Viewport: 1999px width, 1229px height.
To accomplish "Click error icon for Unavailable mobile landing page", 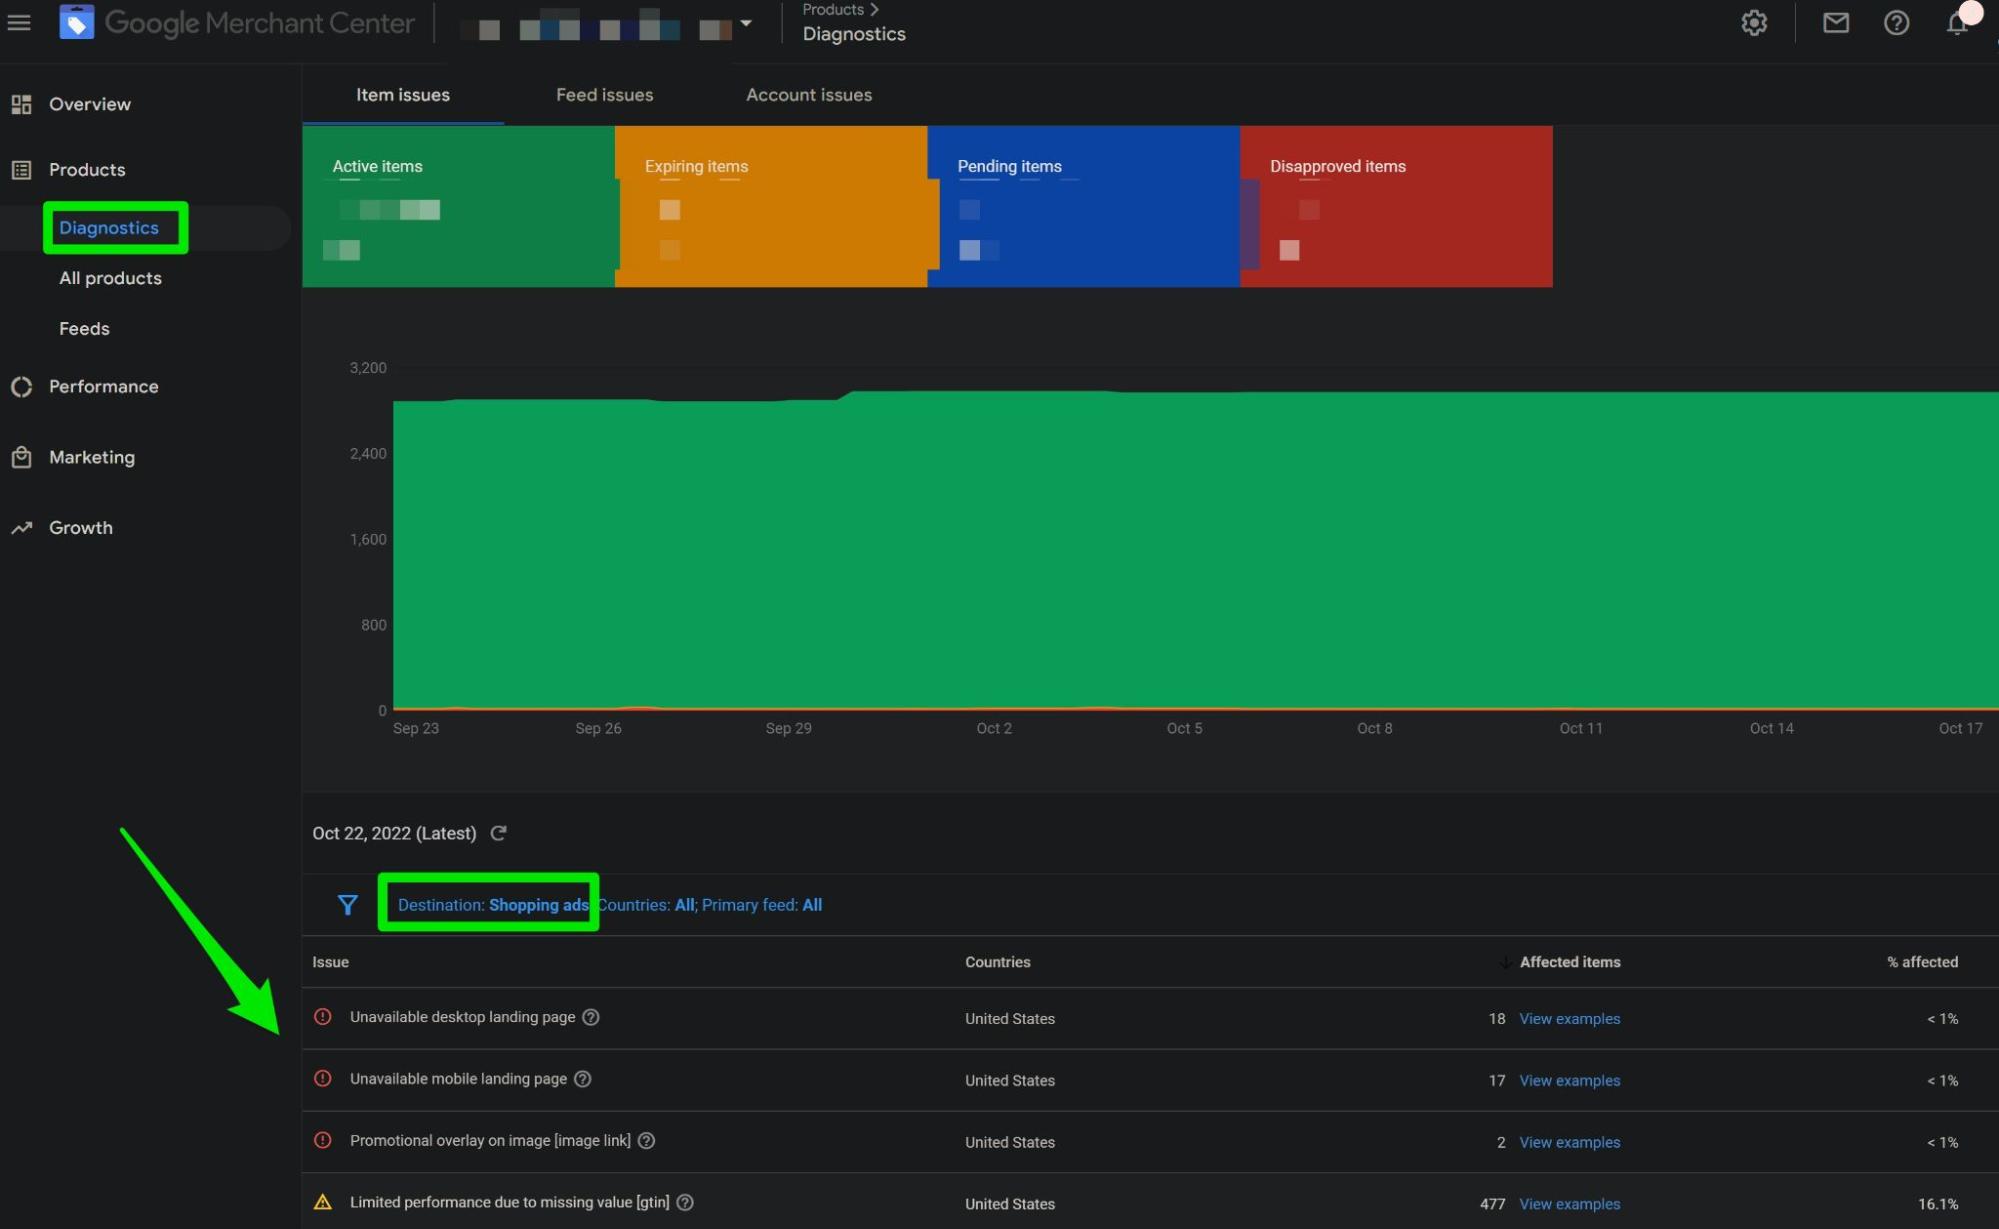I will pyautogui.click(x=323, y=1079).
